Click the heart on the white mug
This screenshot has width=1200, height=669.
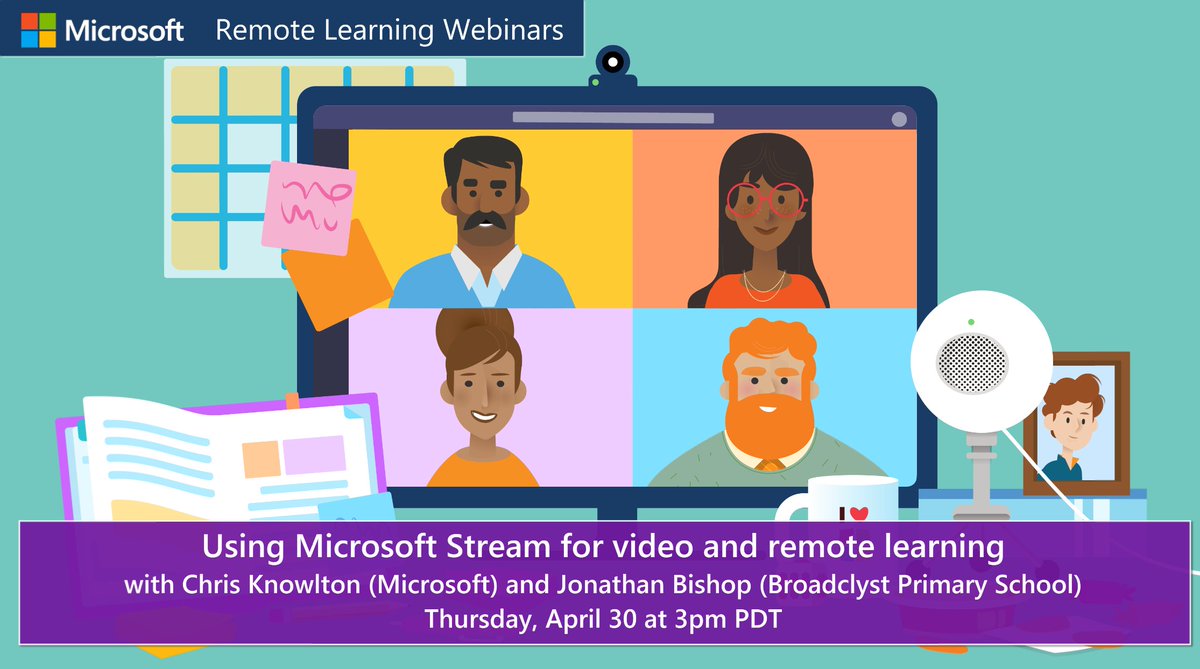coord(858,513)
